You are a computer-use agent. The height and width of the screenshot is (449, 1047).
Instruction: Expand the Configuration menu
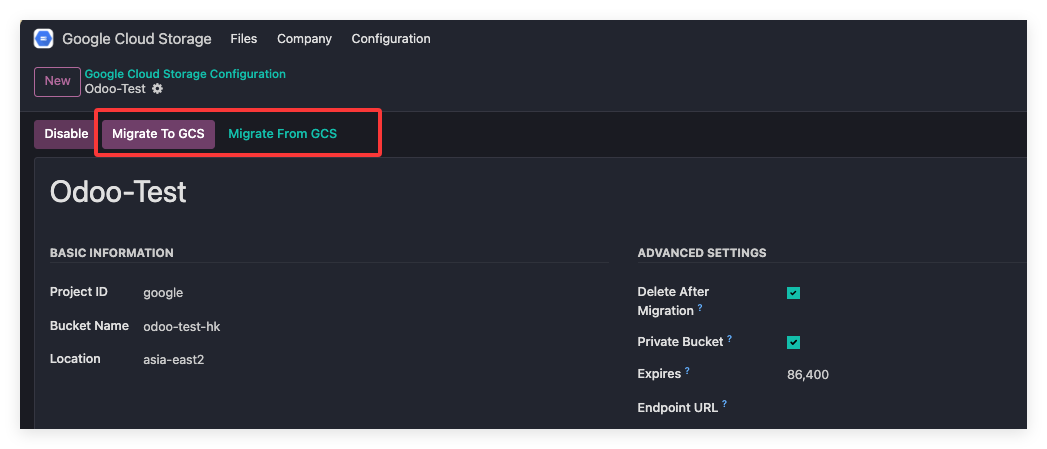tap(391, 39)
